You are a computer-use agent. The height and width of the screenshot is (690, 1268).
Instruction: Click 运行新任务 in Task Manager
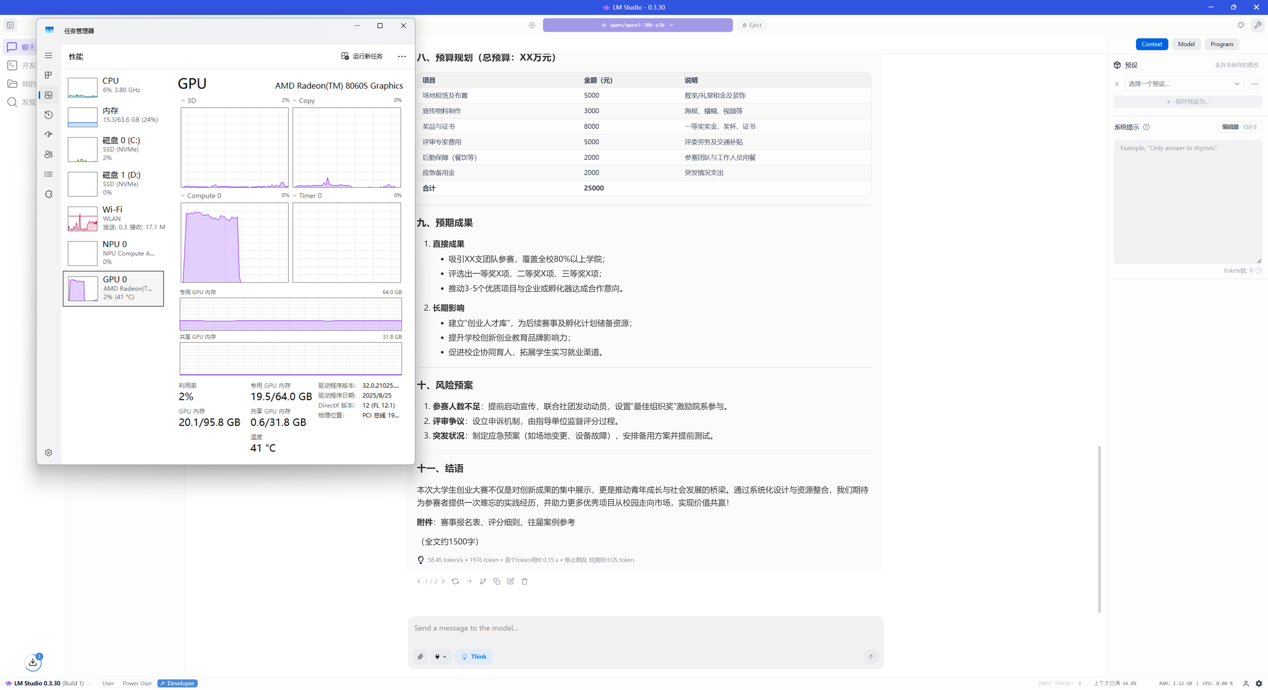[x=362, y=56]
